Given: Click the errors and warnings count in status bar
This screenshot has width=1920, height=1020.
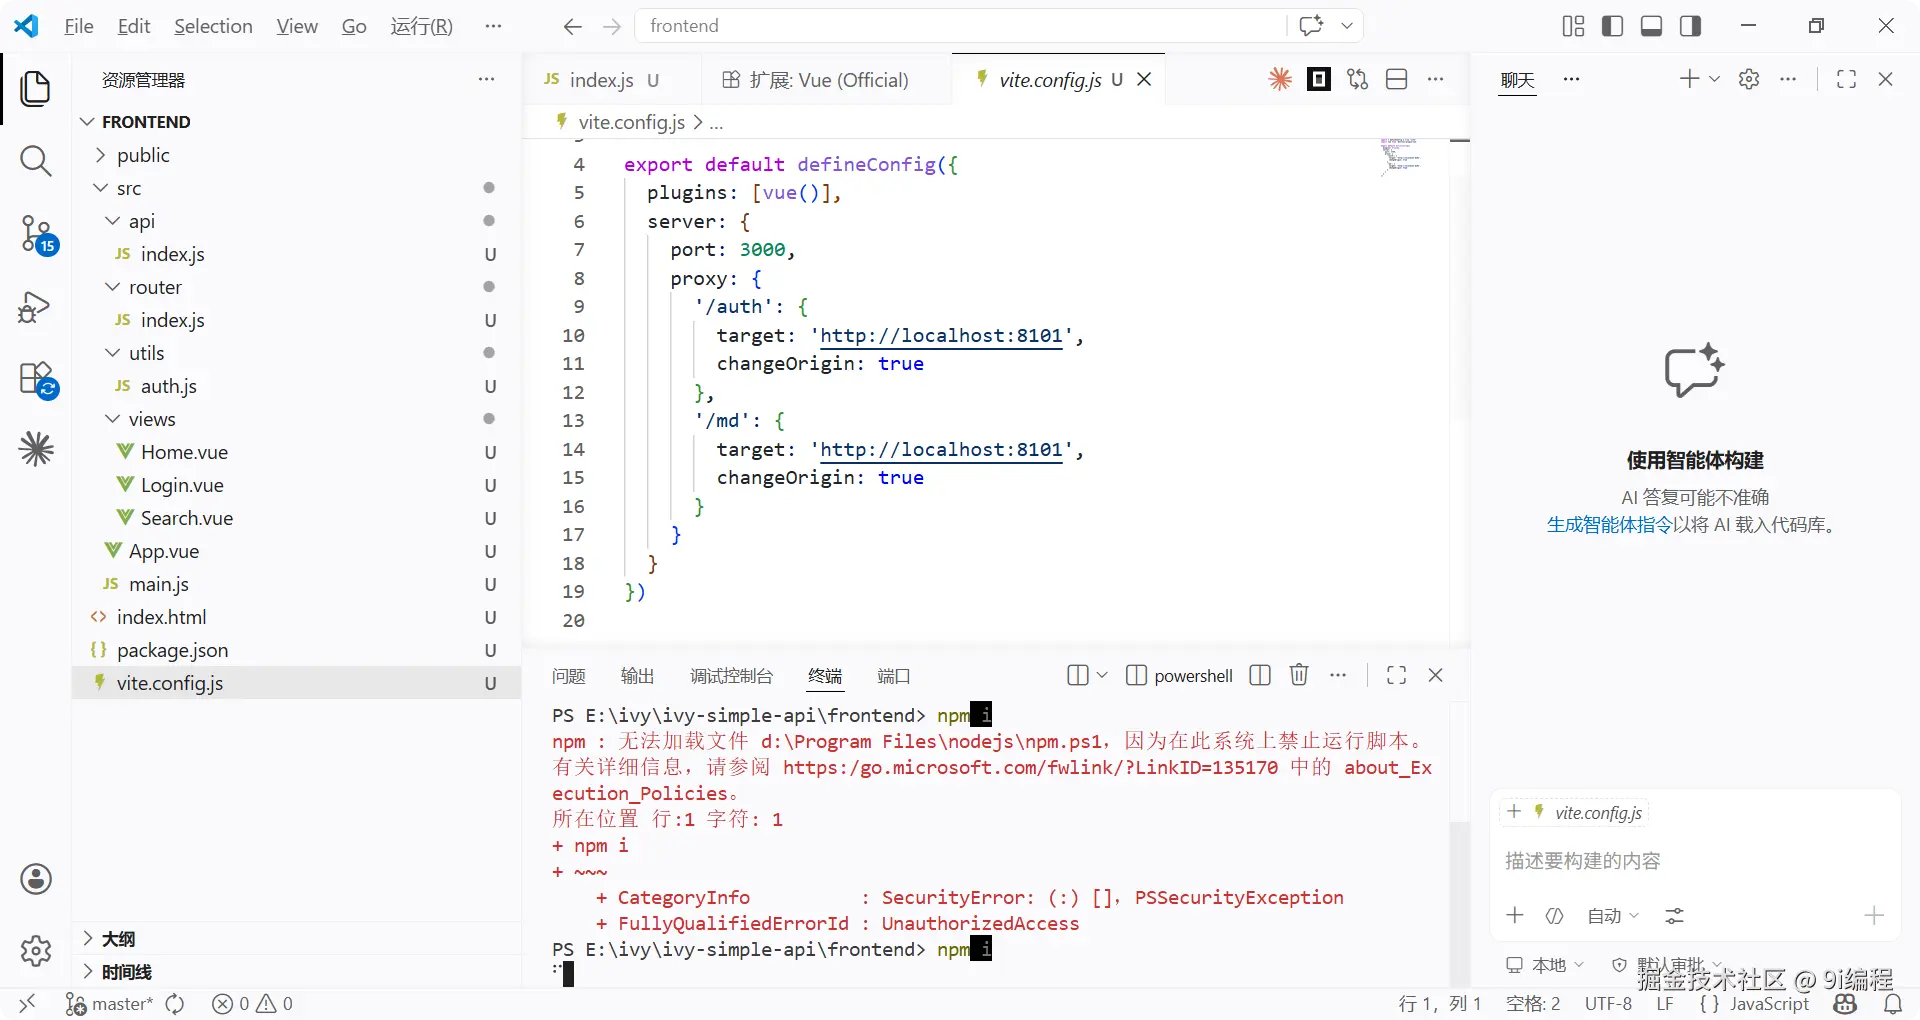Looking at the screenshot, I should pyautogui.click(x=252, y=1004).
